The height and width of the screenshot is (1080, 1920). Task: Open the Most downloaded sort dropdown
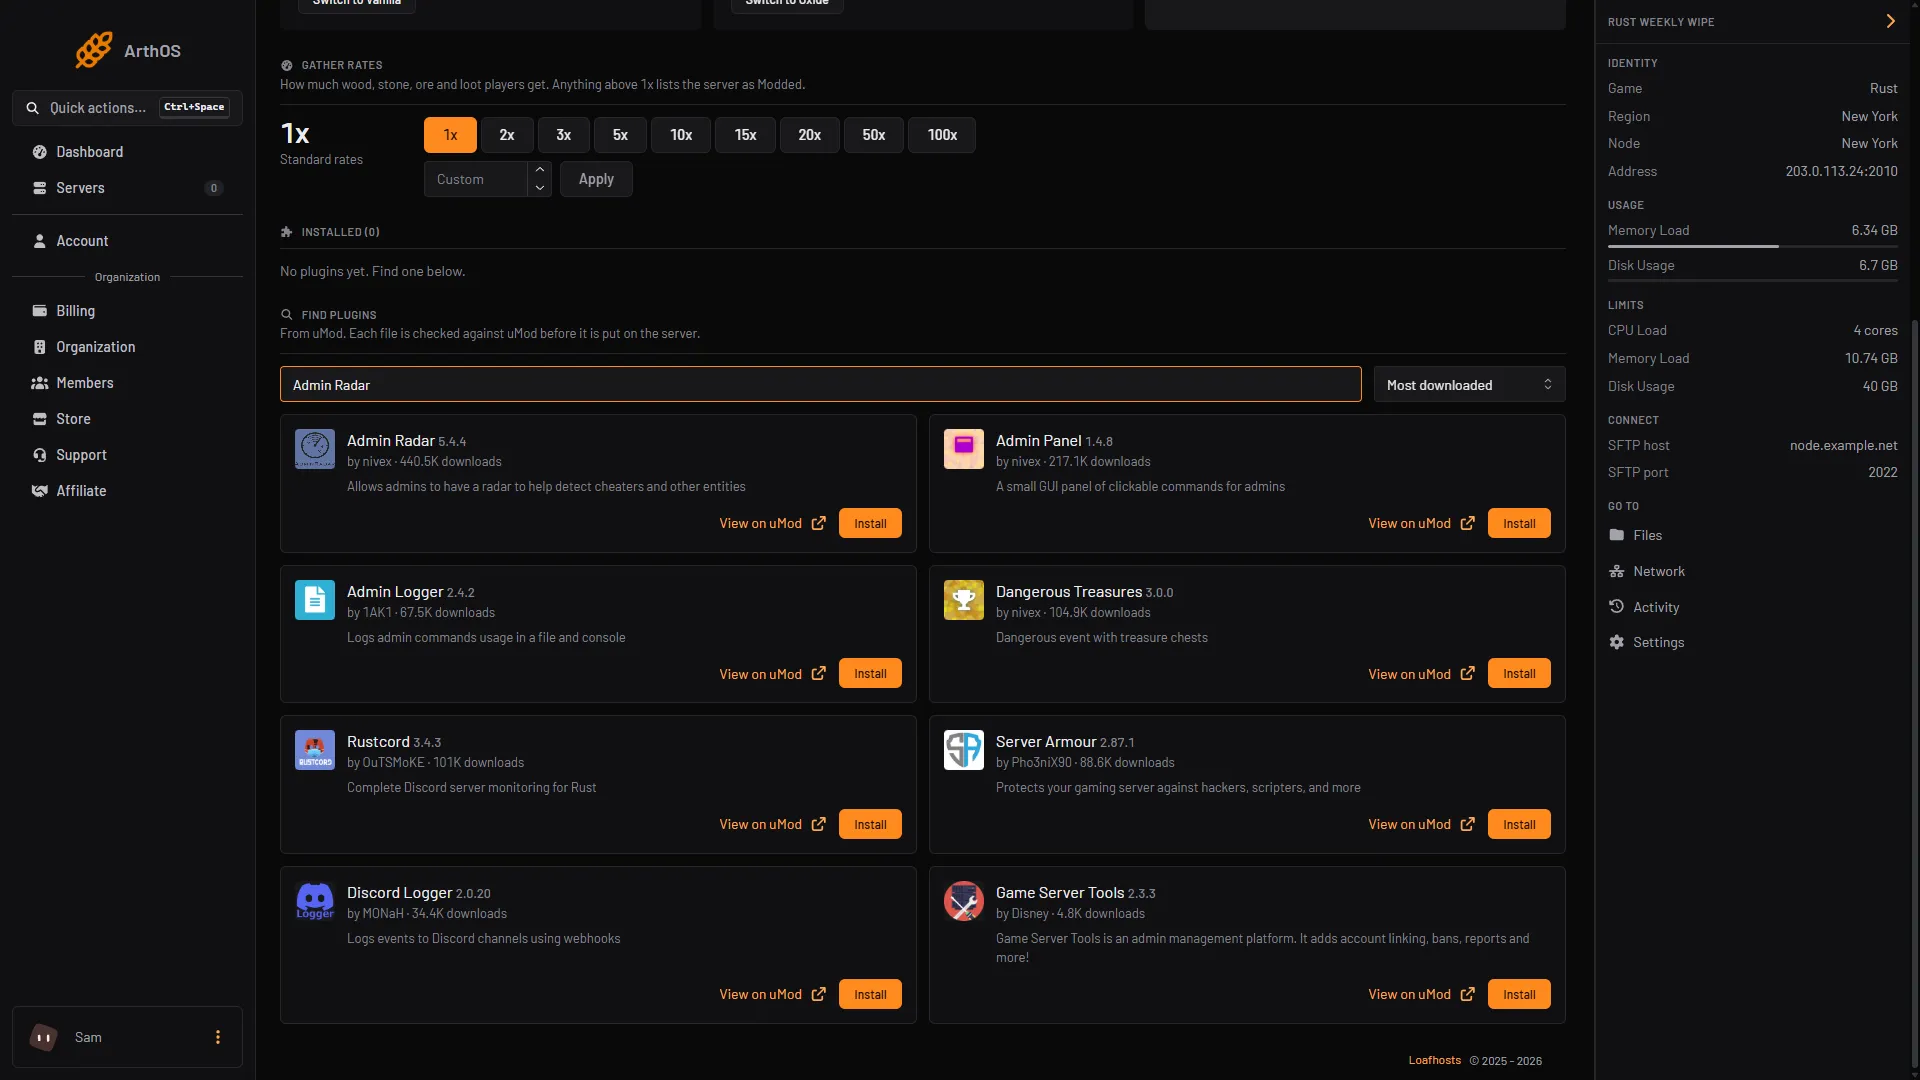point(1469,385)
